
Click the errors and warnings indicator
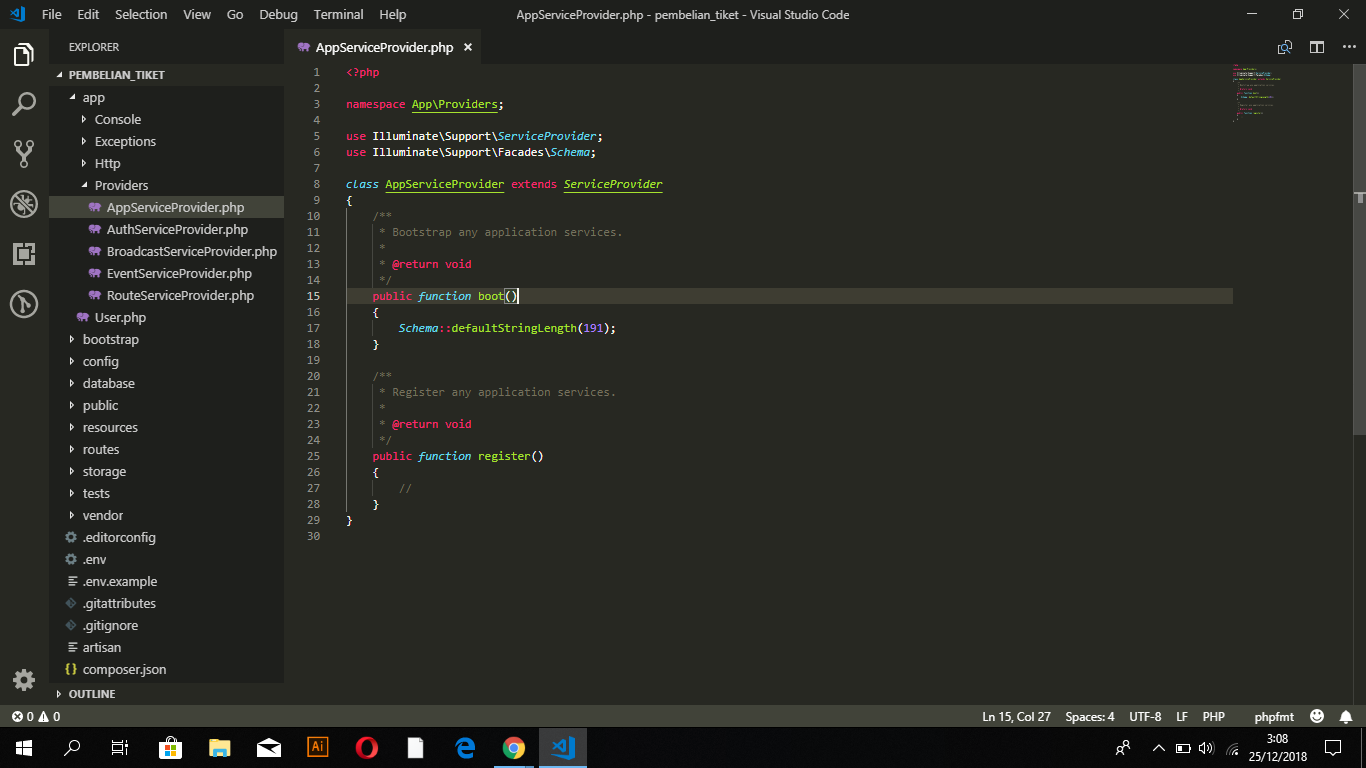point(30,716)
